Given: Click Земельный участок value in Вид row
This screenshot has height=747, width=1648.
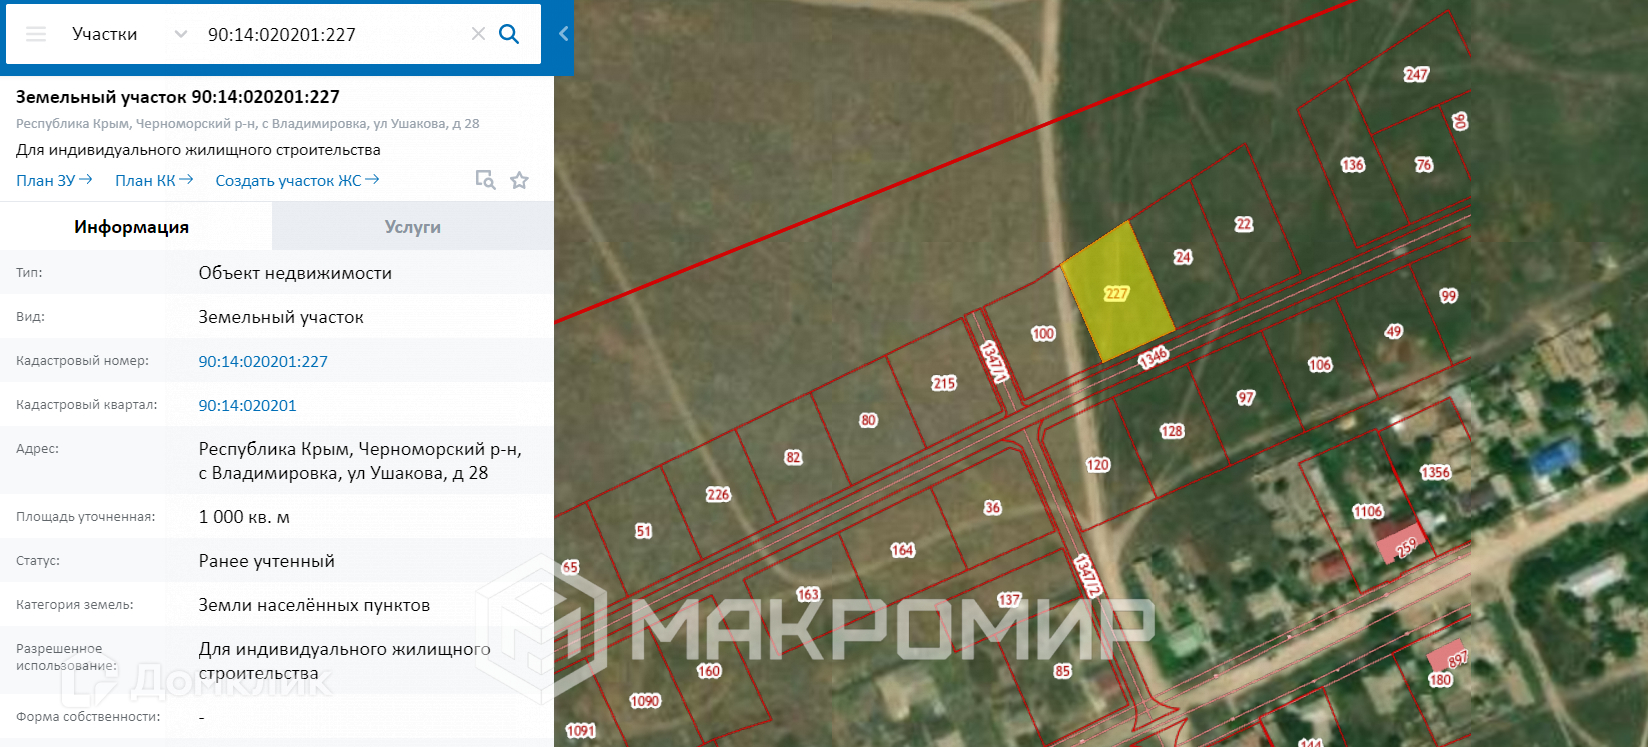Looking at the screenshot, I should pyautogui.click(x=281, y=317).
